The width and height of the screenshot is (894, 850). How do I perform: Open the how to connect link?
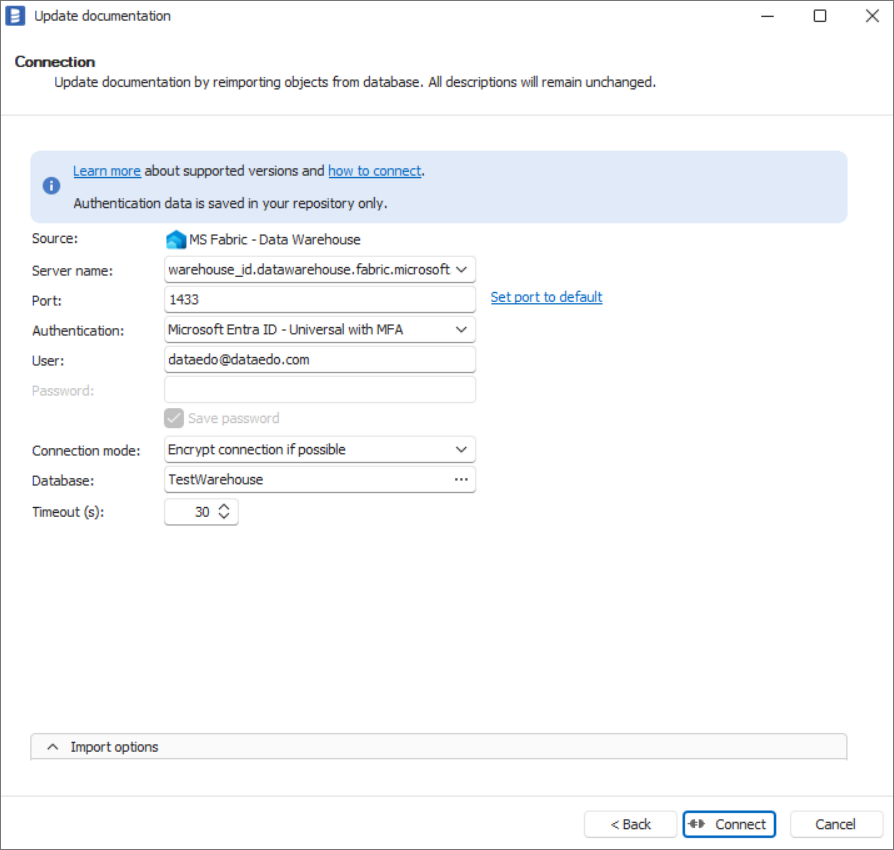(374, 171)
